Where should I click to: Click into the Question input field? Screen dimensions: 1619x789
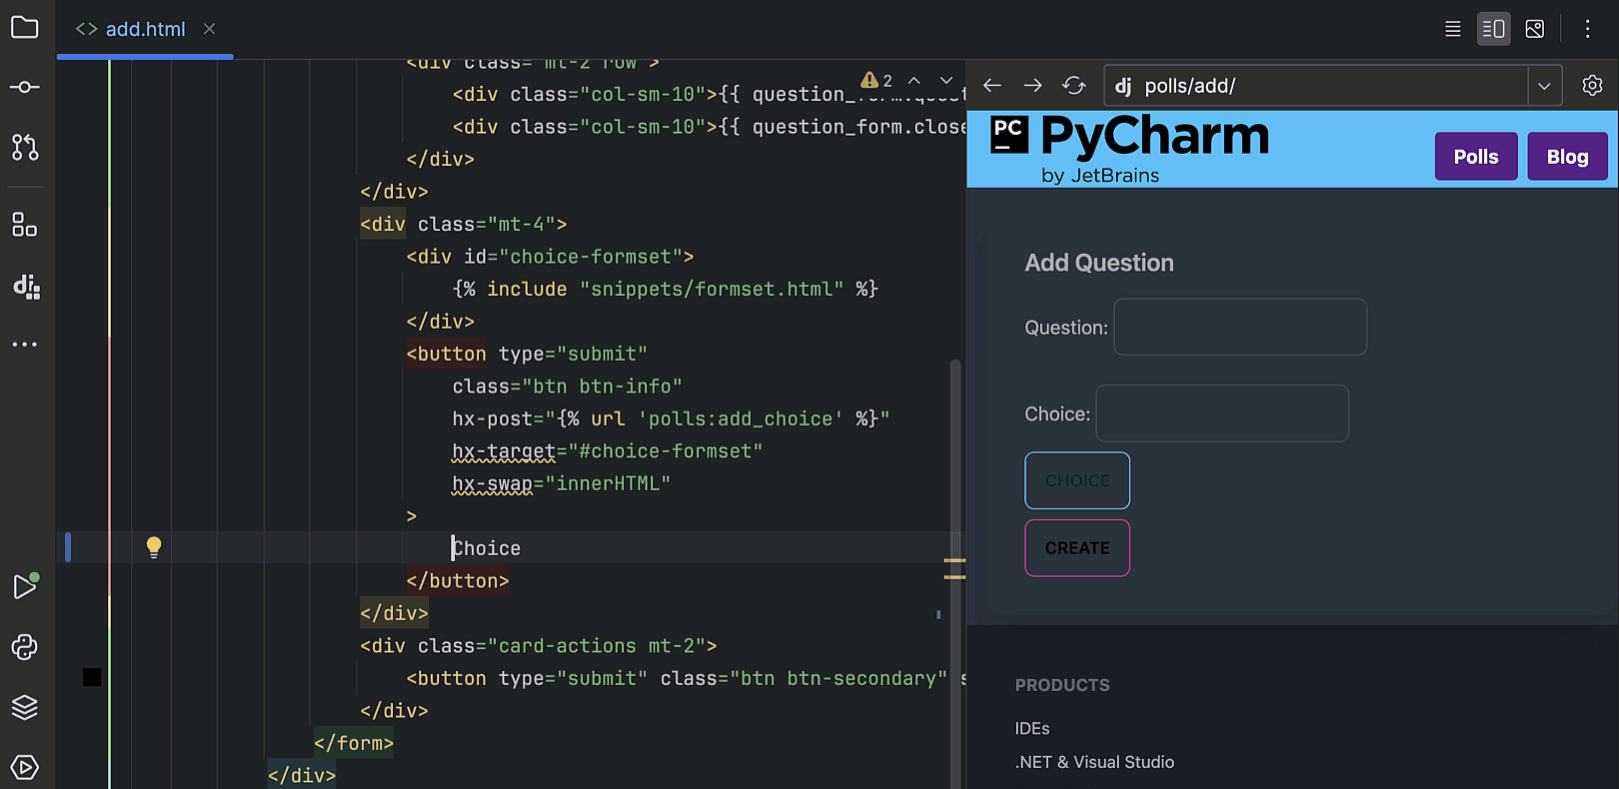pos(1240,327)
